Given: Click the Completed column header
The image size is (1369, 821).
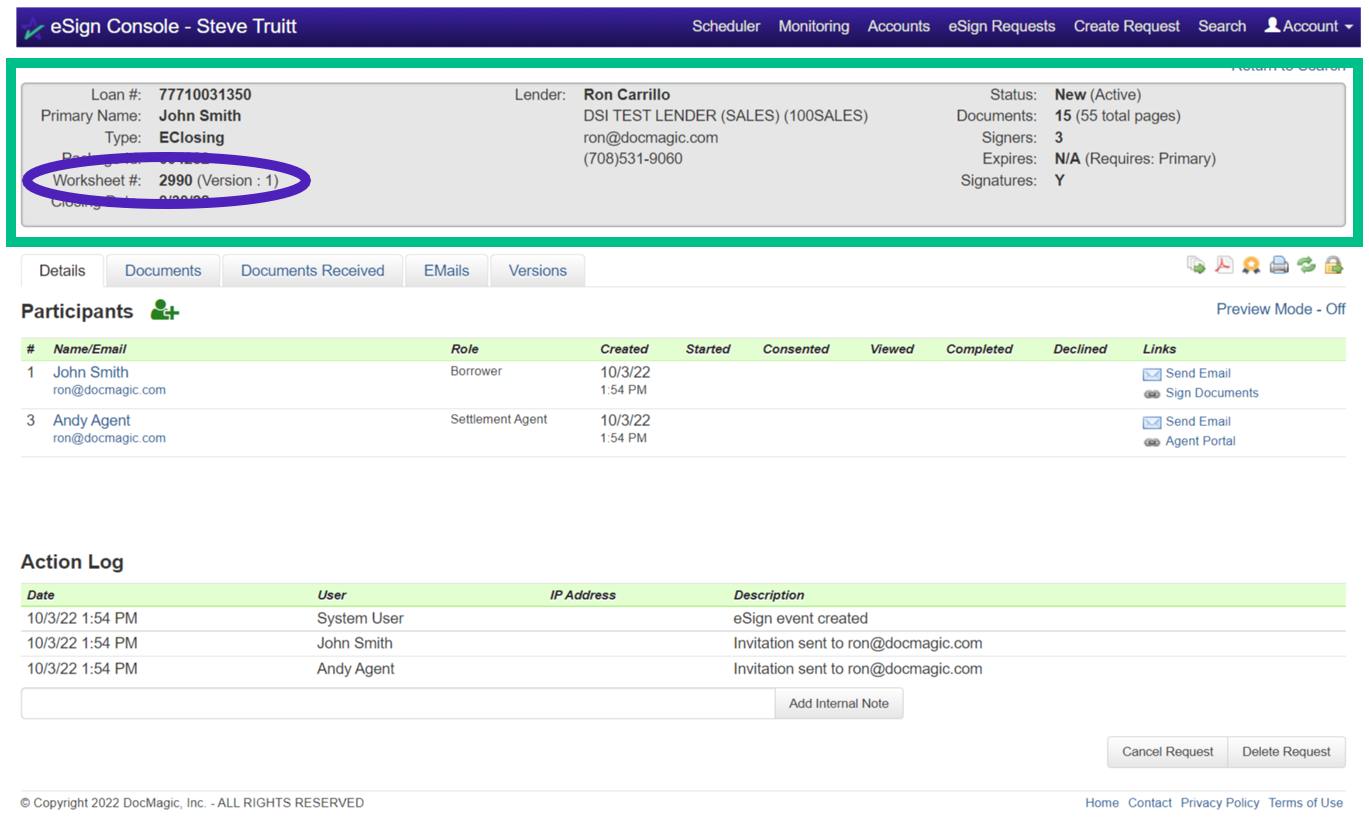Looking at the screenshot, I should tap(980, 349).
